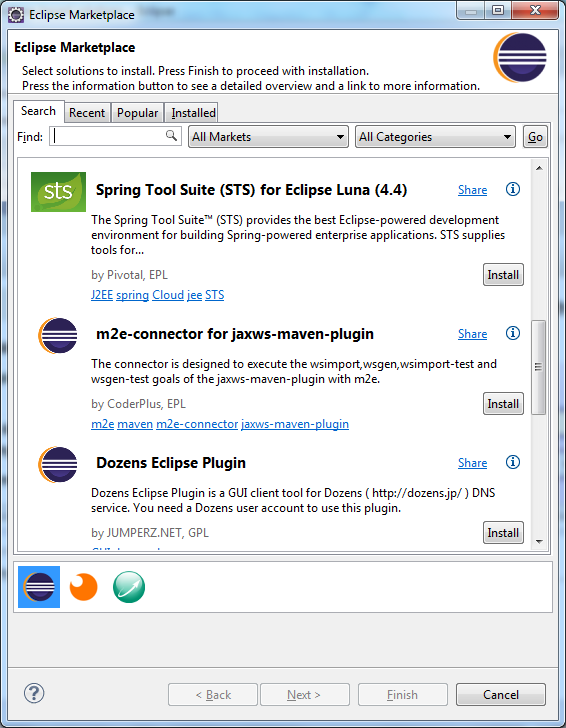
Task: Click the m2e-connector Eclipse logo icon
Action: click(58, 336)
